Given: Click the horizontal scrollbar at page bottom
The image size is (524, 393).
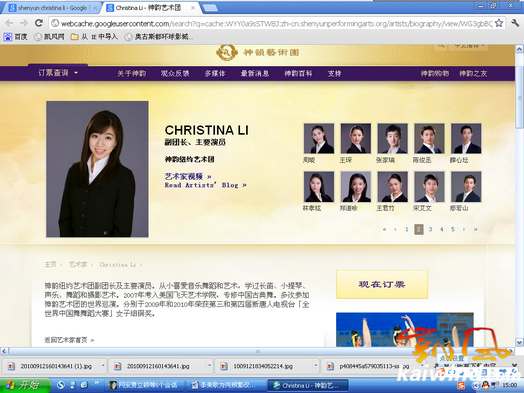Looking at the screenshot, I should (258, 351).
